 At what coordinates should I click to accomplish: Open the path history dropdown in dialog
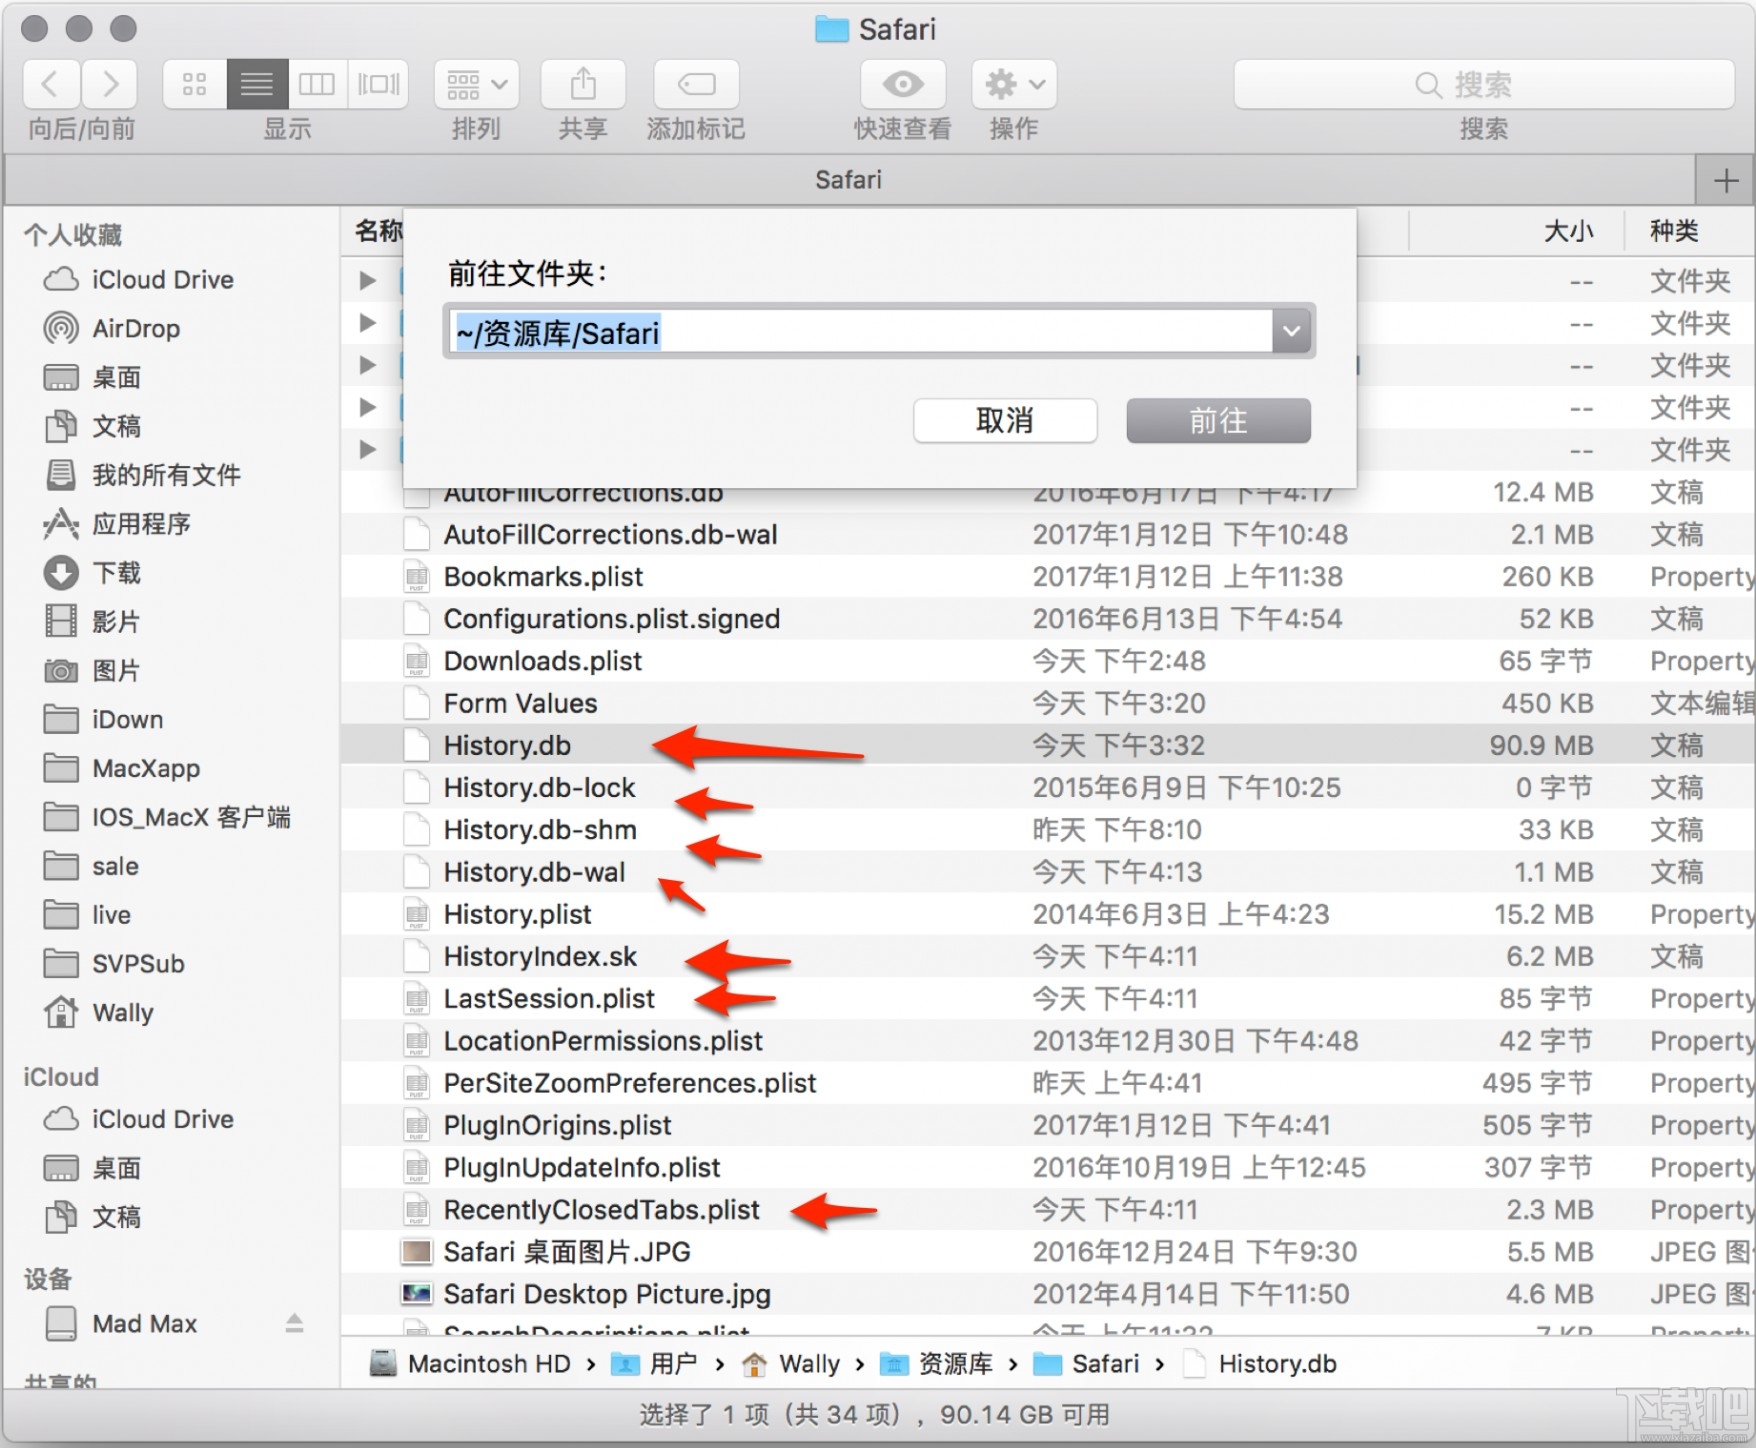1291,331
